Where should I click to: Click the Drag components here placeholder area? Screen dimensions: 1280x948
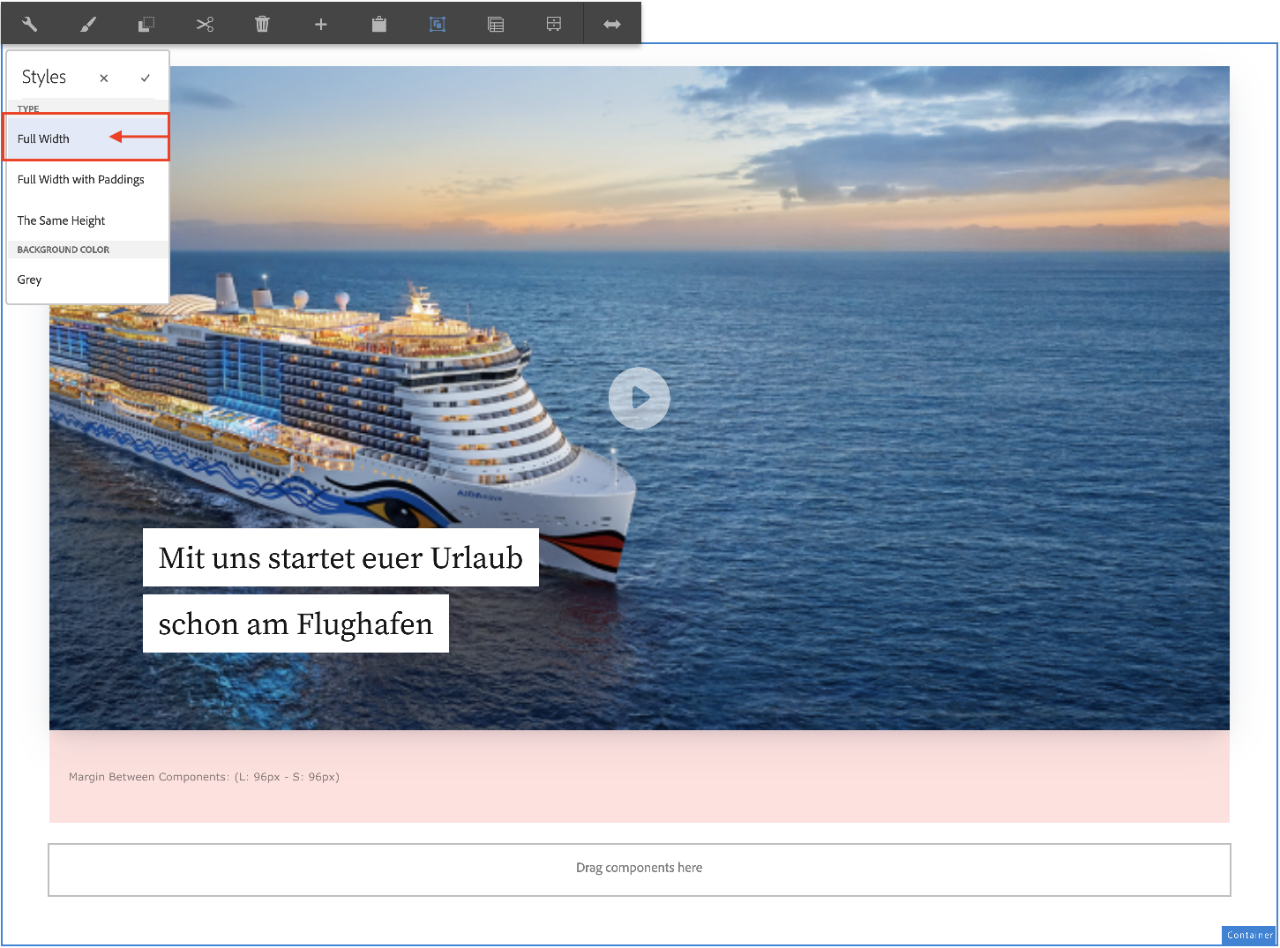pyautogui.click(x=639, y=868)
